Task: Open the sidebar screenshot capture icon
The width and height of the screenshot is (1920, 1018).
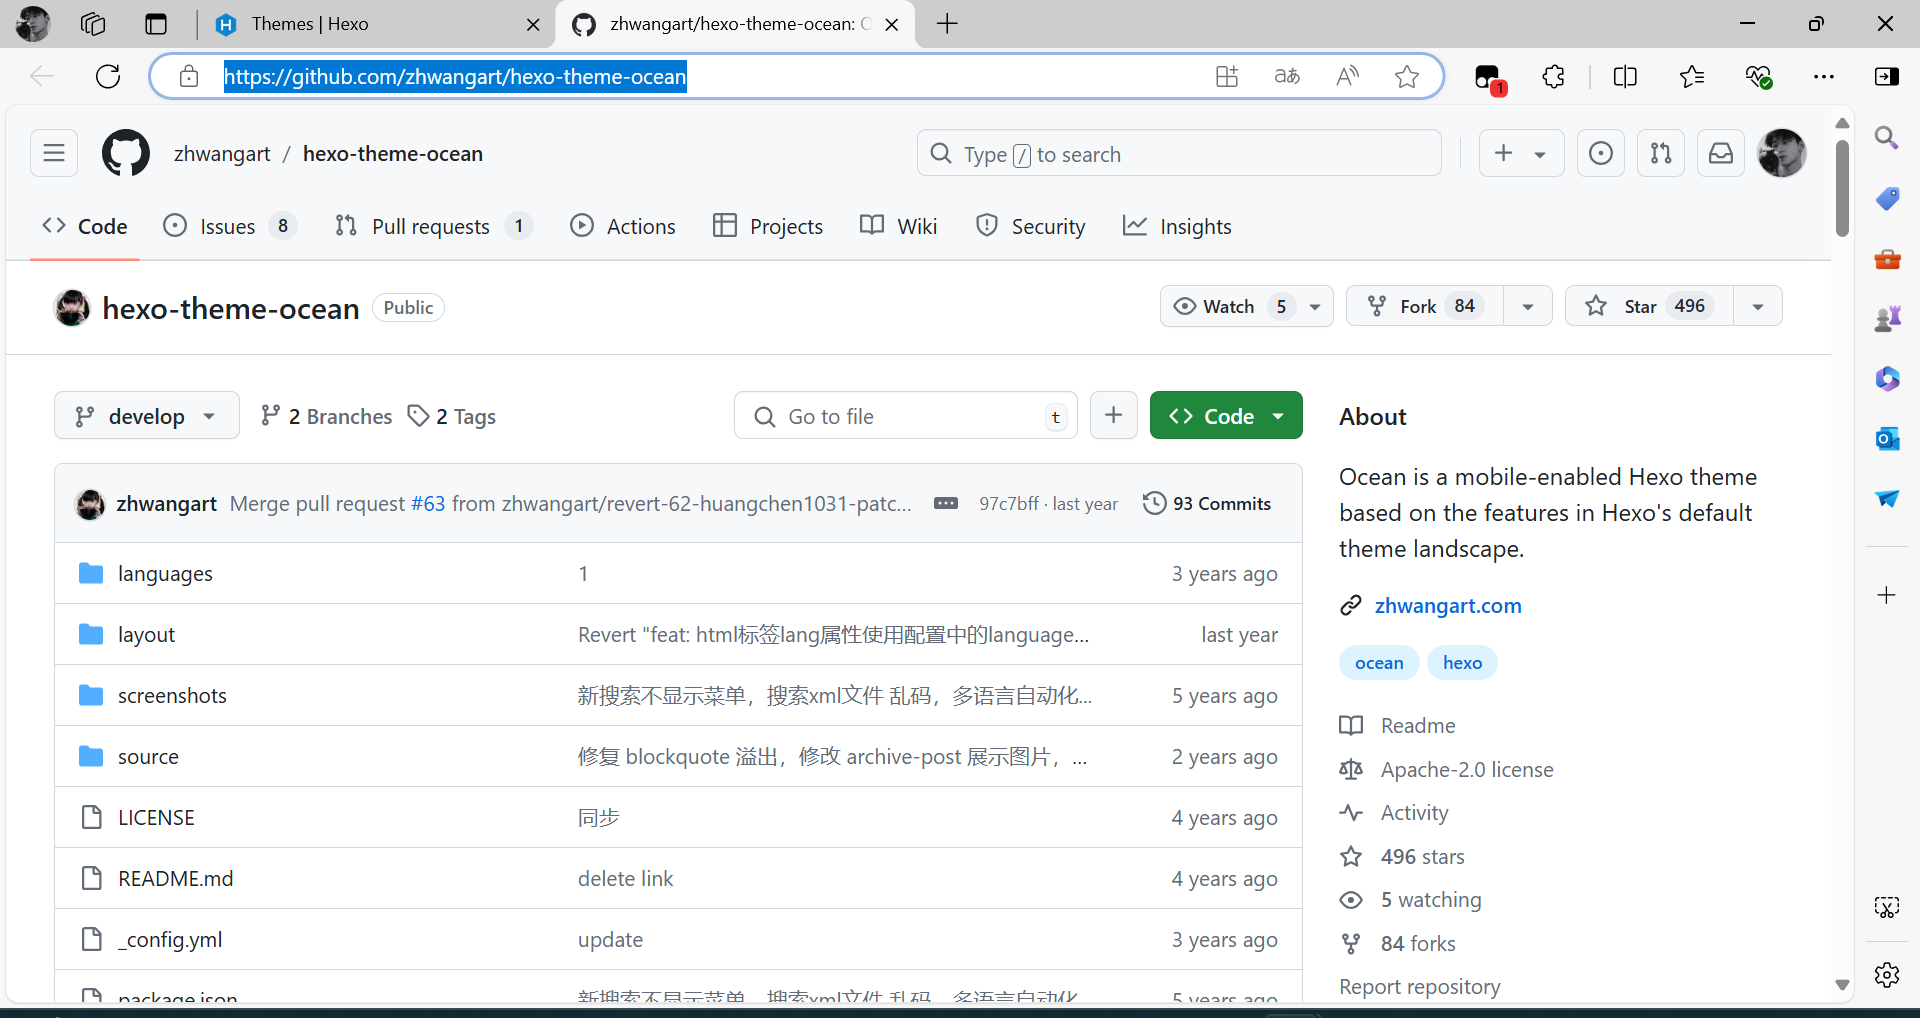Action: pyautogui.click(x=1887, y=907)
